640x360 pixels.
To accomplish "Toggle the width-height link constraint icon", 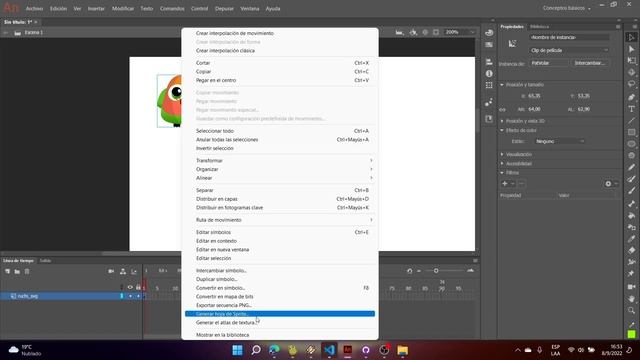I will 502,109.
